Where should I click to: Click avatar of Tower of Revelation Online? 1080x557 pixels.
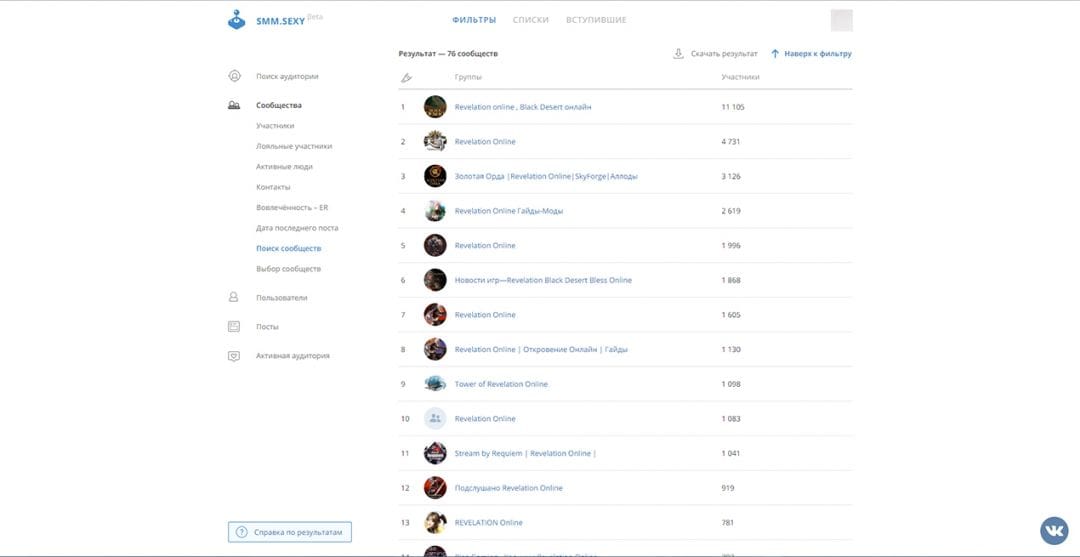click(x=435, y=384)
